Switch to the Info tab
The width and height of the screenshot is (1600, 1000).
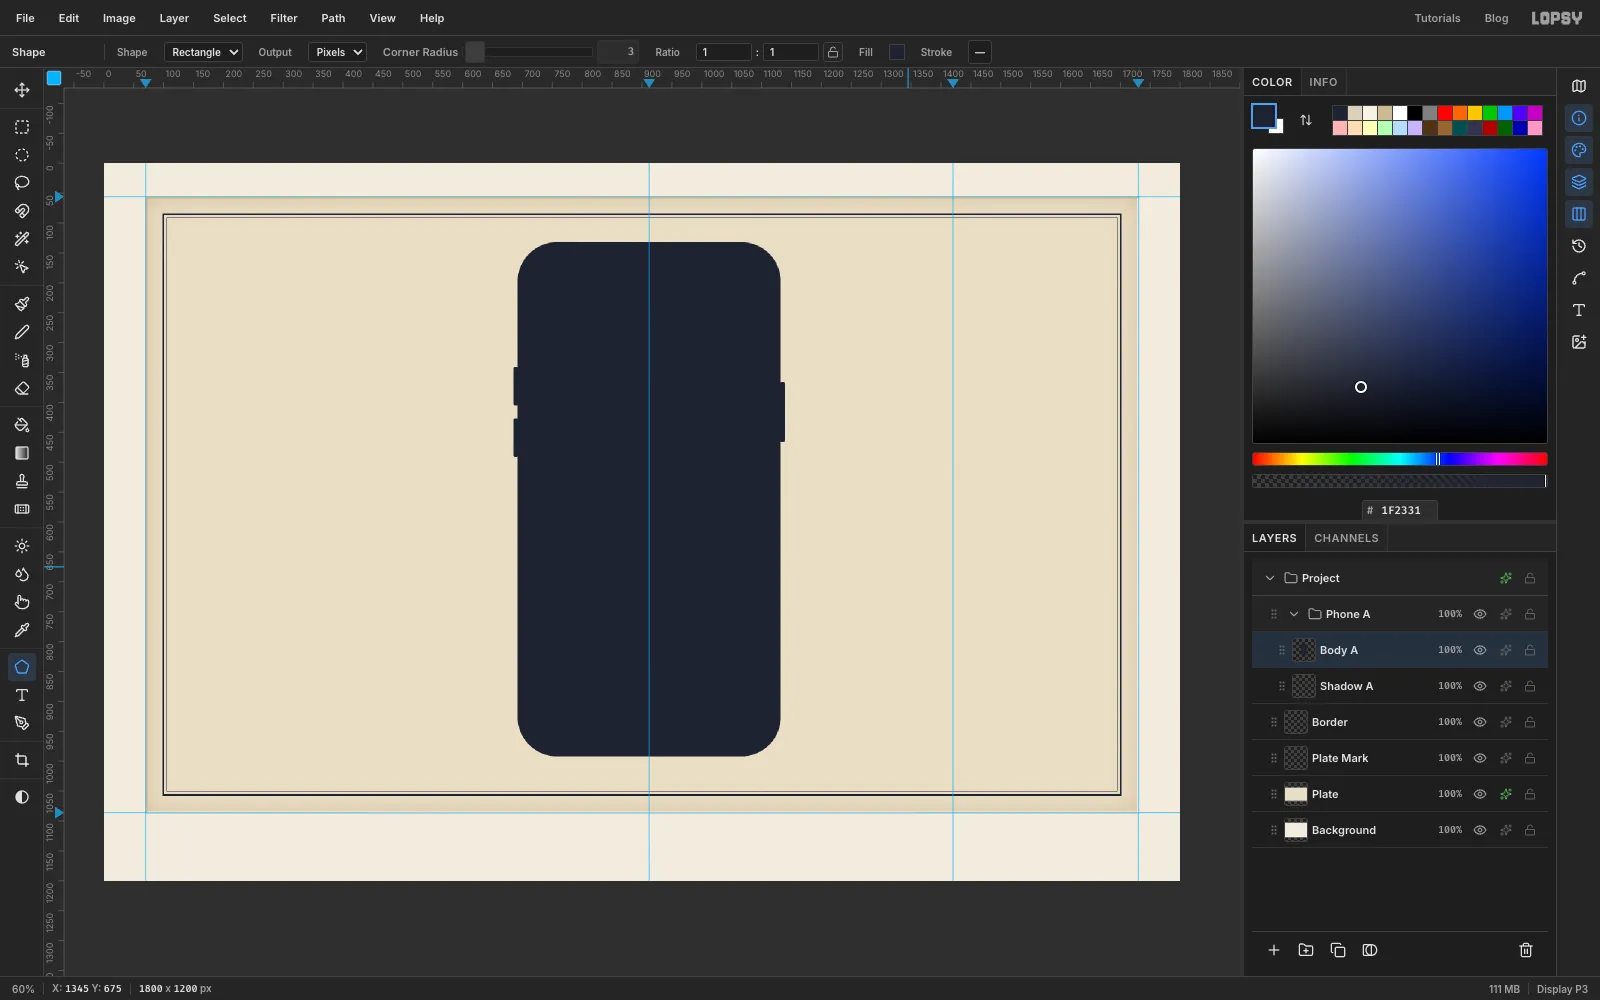coord(1323,82)
